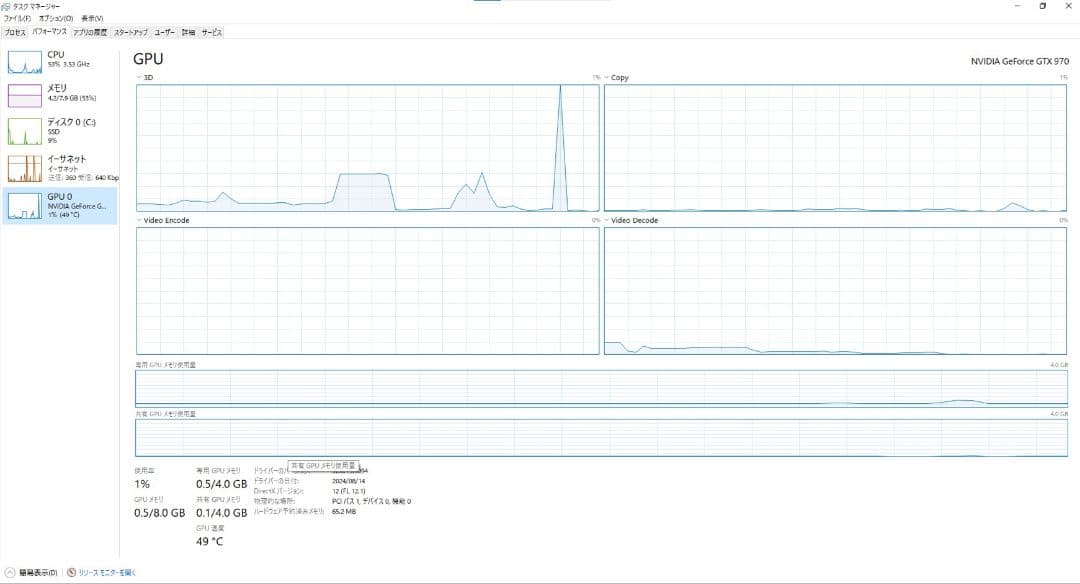Open the オプション(O) menu
This screenshot has height=584, width=1080.
pyautogui.click(x=55, y=18)
